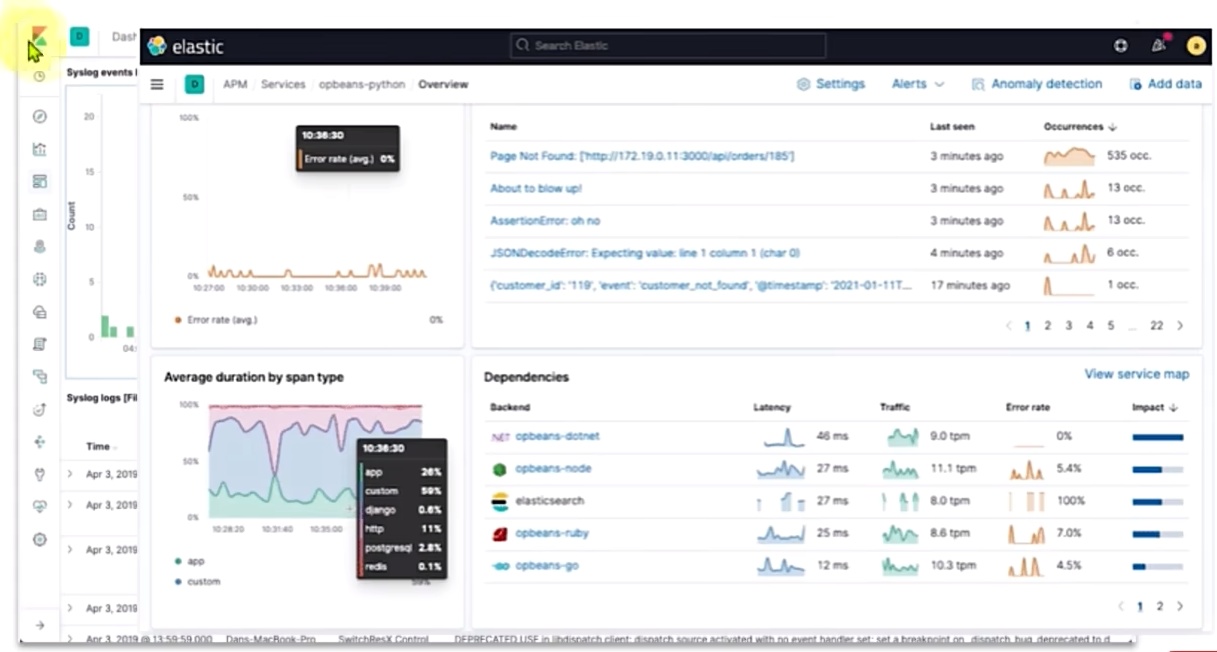Go to Services breadcrumb

pos(283,85)
